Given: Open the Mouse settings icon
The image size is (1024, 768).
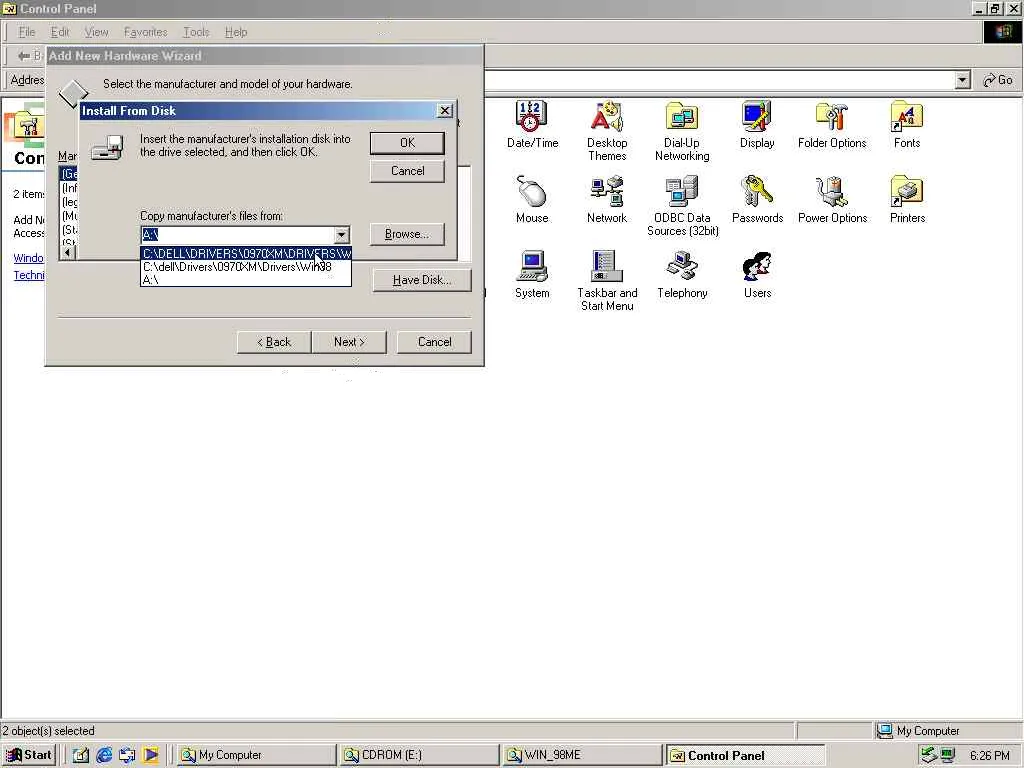Looking at the screenshot, I should [x=532, y=200].
